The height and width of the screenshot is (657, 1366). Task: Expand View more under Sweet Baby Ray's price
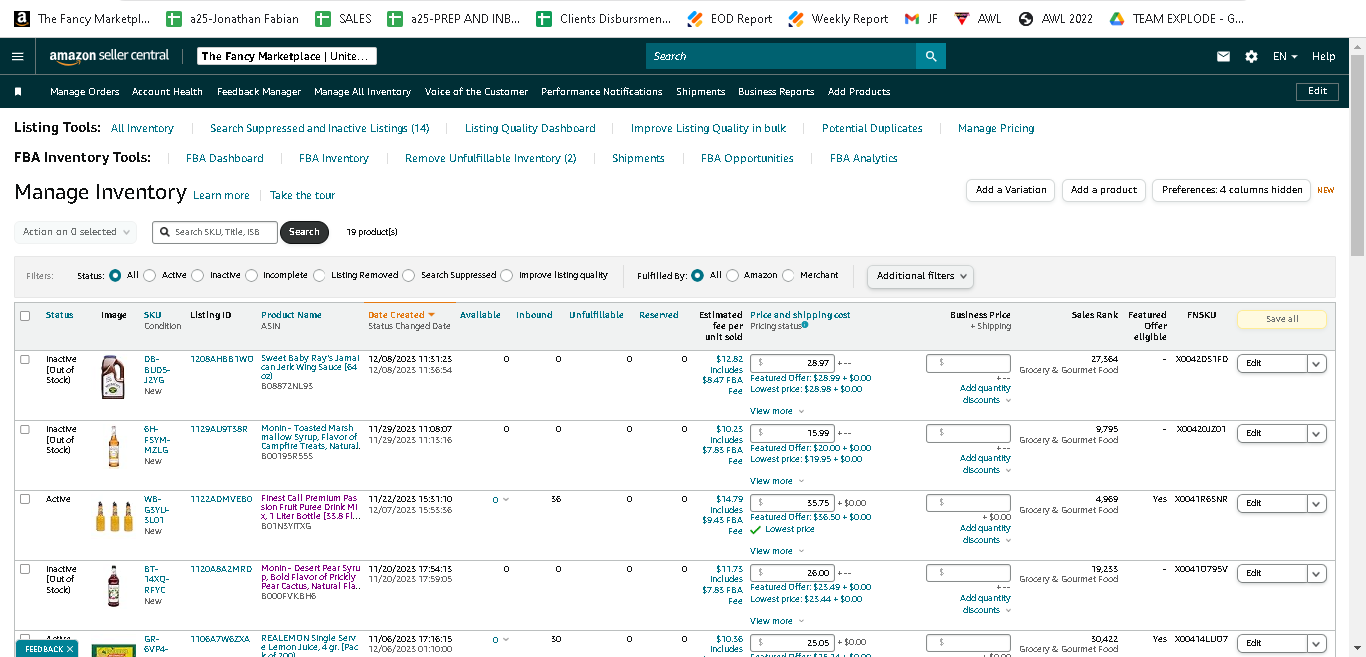pyautogui.click(x=777, y=411)
